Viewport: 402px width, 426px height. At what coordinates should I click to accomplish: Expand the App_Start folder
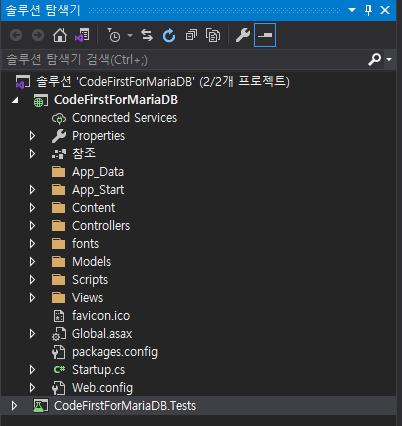click(32, 190)
